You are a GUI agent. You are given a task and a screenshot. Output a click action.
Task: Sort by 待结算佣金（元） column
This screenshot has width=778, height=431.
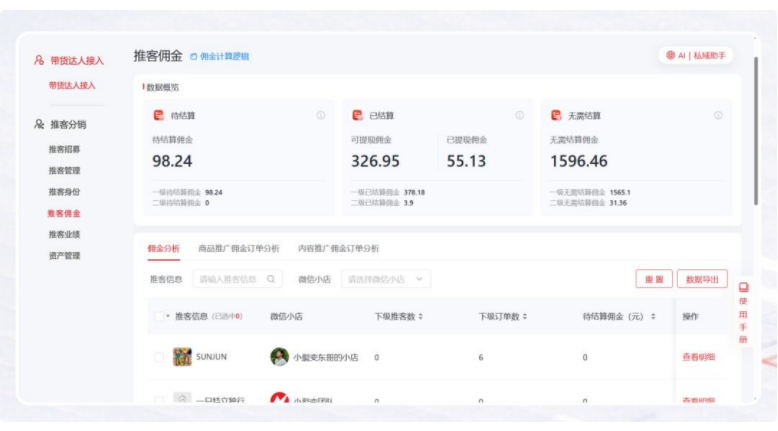coord(653,316)
